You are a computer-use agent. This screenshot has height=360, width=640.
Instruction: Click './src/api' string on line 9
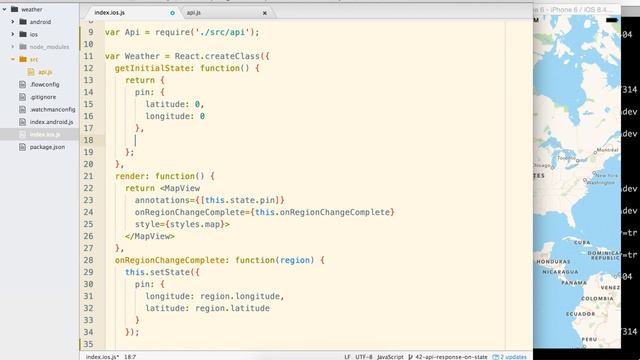tap(222, 32)
